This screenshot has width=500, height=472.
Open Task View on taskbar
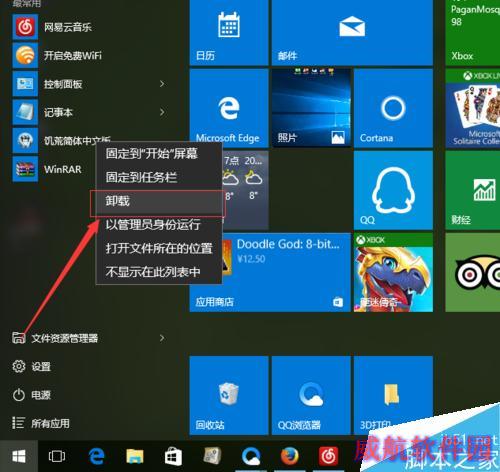(57, 456)
